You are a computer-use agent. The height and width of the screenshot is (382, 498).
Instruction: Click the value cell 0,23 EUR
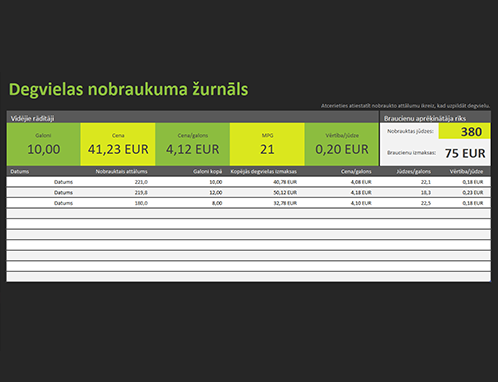coord(473,193)
